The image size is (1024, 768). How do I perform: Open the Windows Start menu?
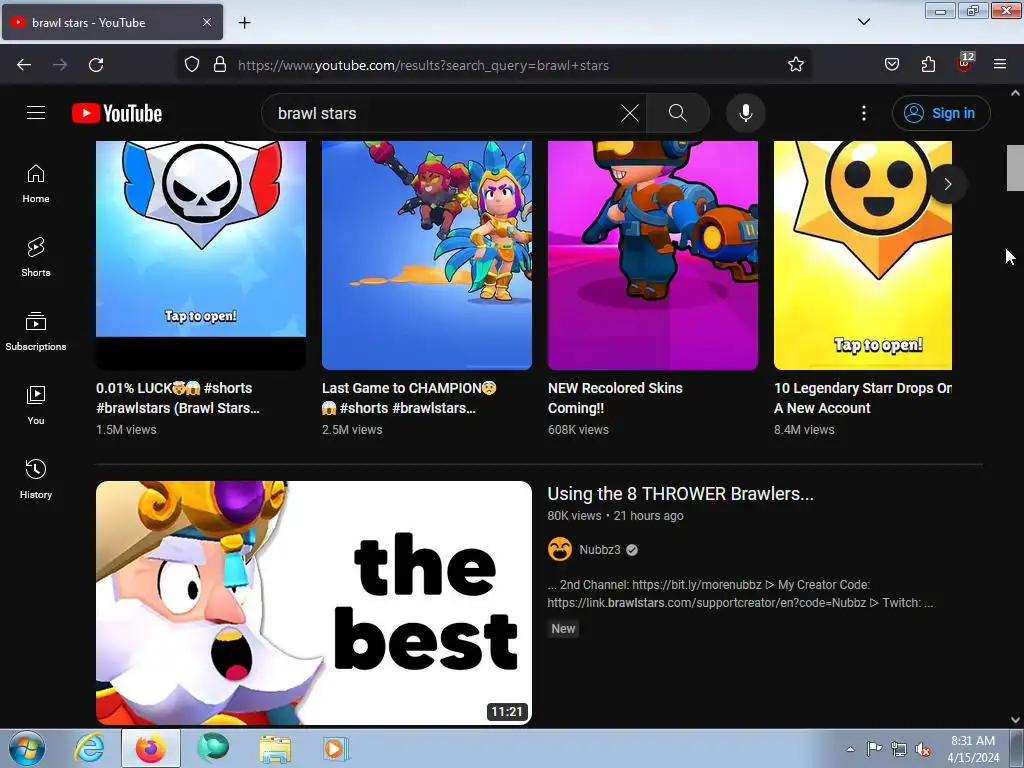pyautogui.click(x=26, y=748)
